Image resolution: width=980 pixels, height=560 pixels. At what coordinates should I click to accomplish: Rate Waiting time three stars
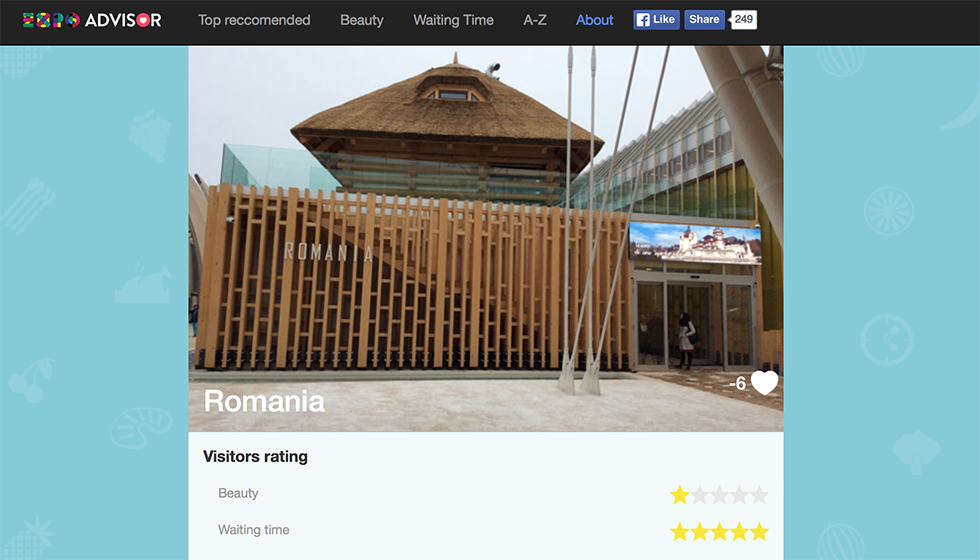coord(719,532)
